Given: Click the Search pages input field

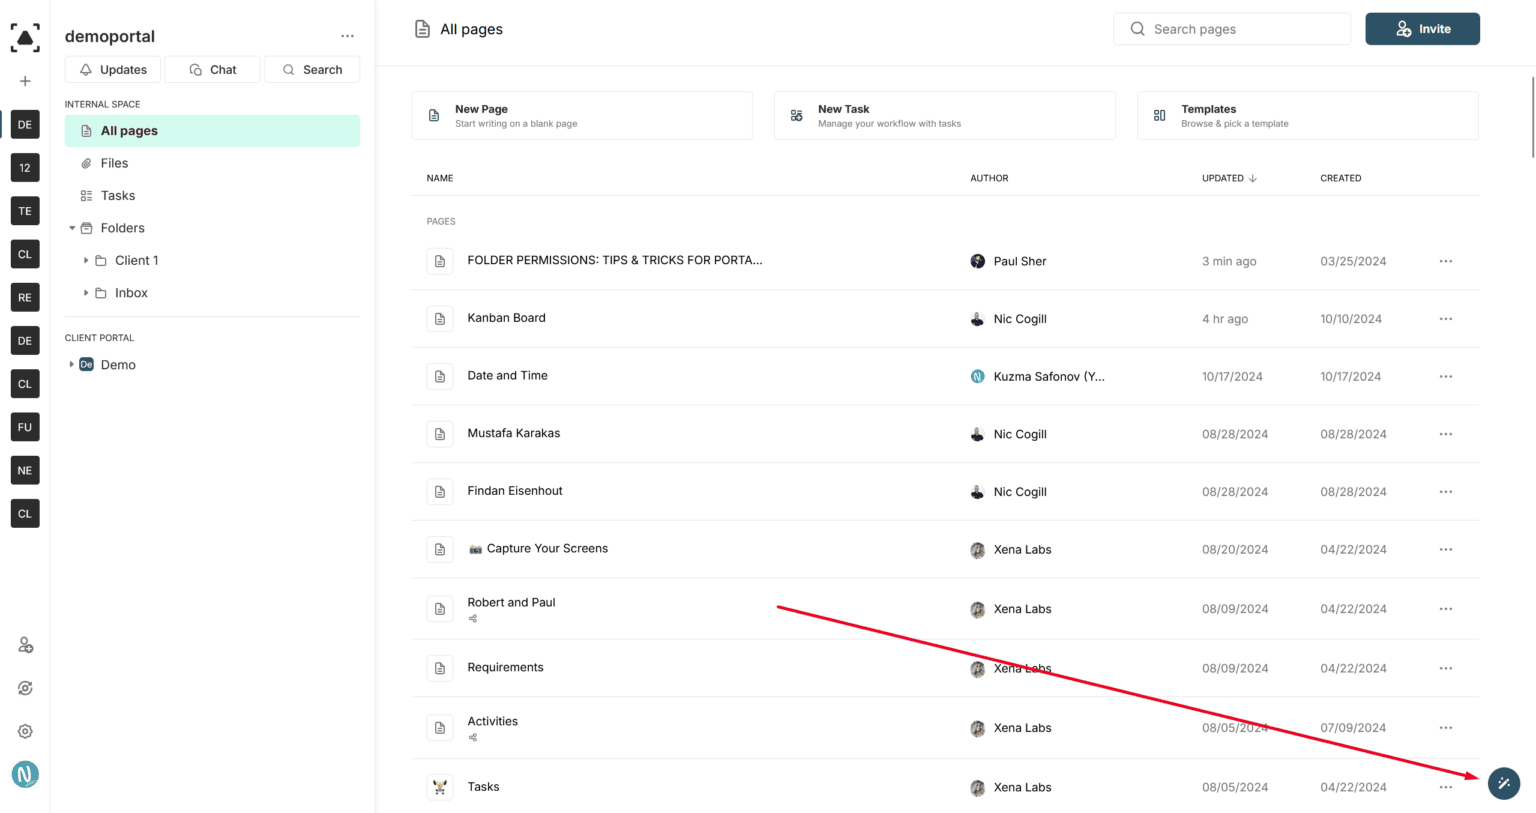Looking at the screenshot, I should click(1231, 28).
